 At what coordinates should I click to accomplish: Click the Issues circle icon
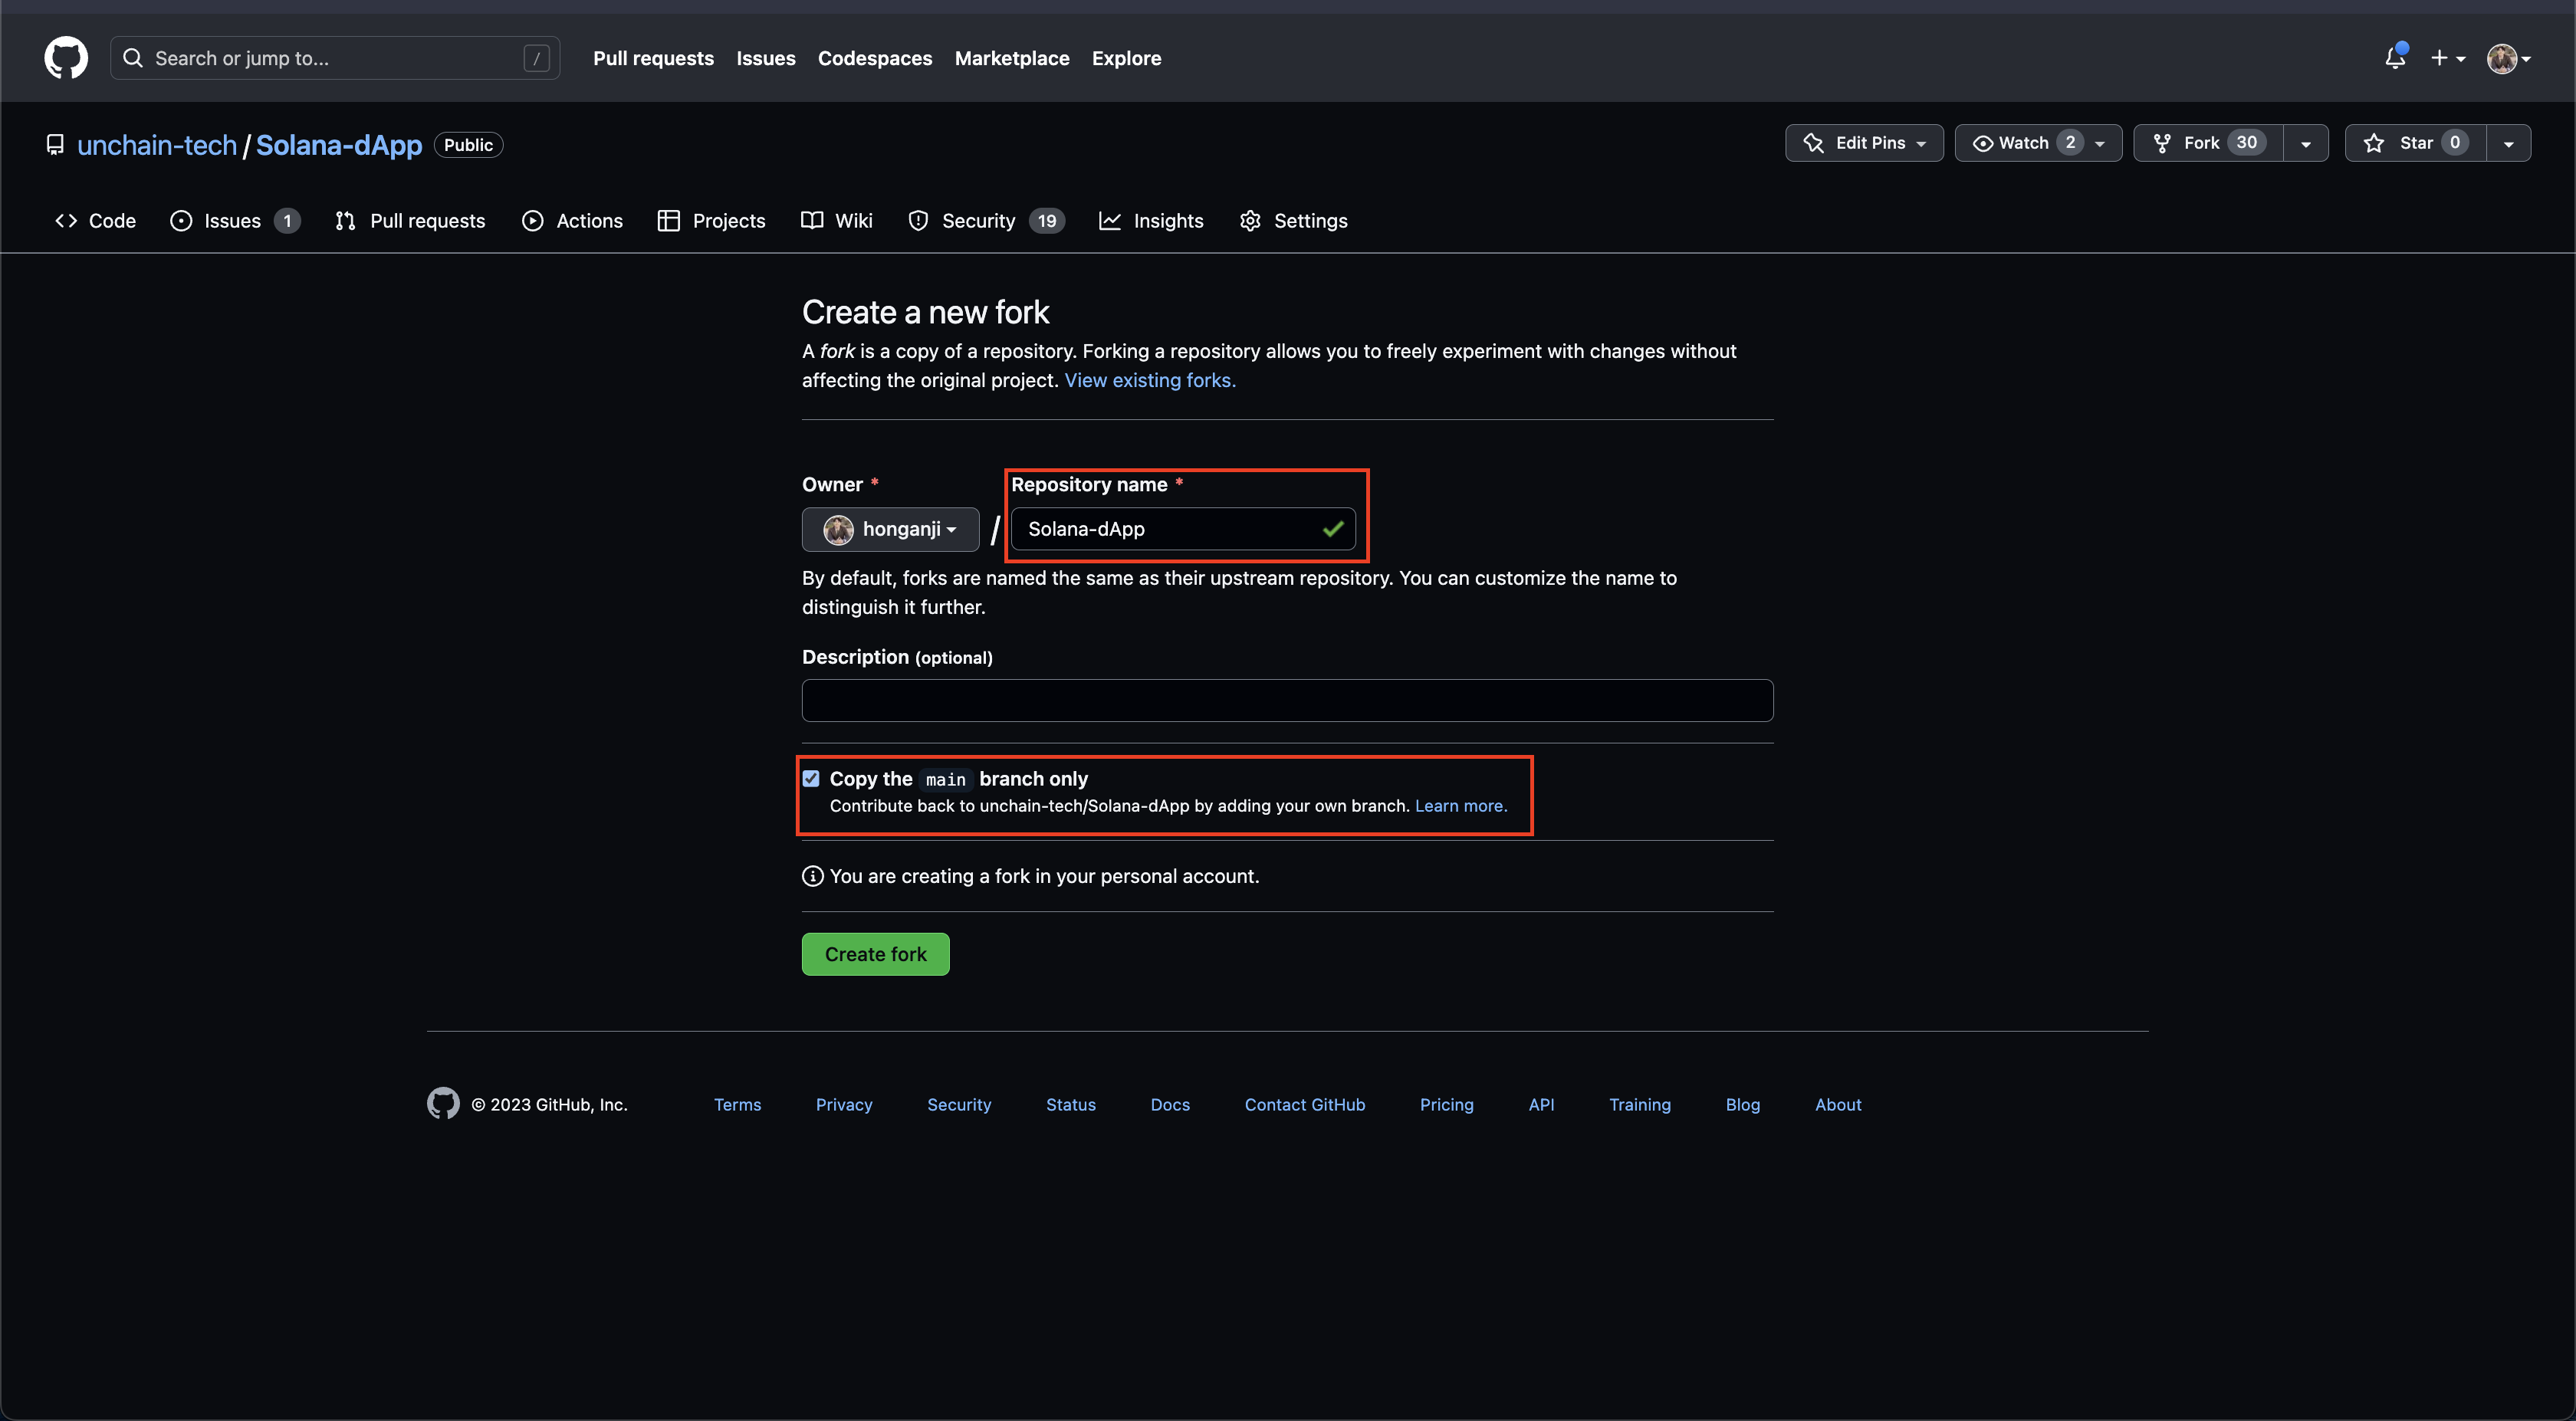(181, 221)
